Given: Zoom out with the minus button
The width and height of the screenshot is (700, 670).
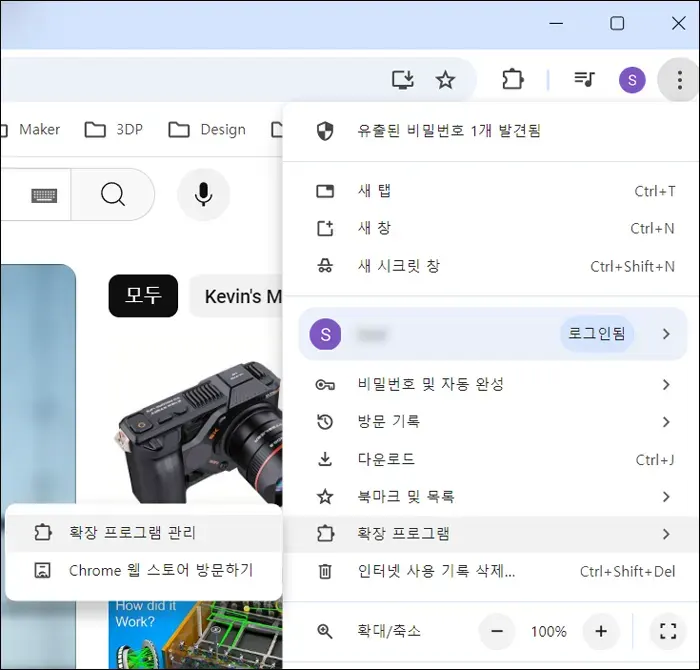Looking at the screenshot, I should (497, 631).
